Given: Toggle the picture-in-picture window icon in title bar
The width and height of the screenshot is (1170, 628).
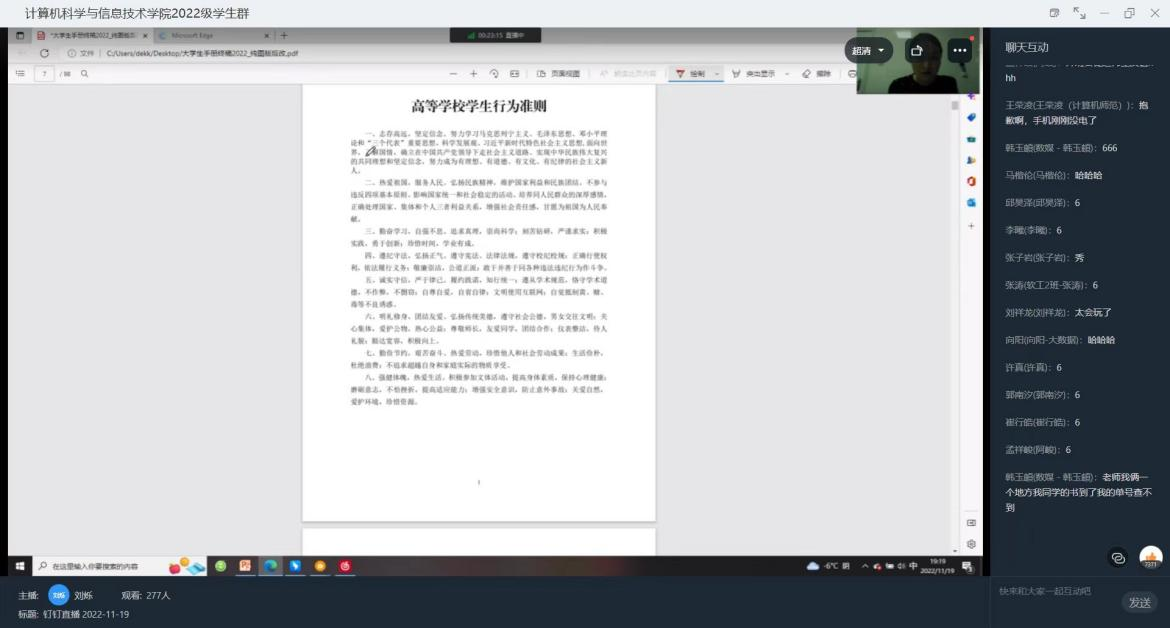Looking at the screenshot, I should pyautogui.click(x=1054, y=13).
